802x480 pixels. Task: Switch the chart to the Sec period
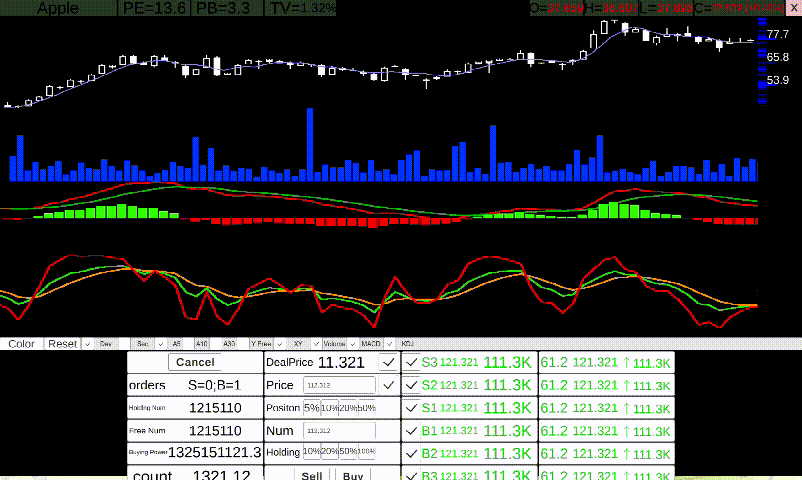click(143, 344)
